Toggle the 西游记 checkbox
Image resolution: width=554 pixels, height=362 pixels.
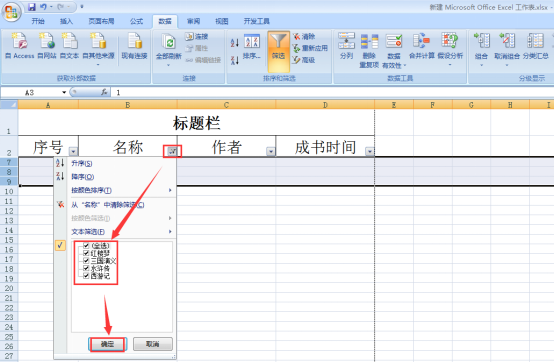pos(86,276)
